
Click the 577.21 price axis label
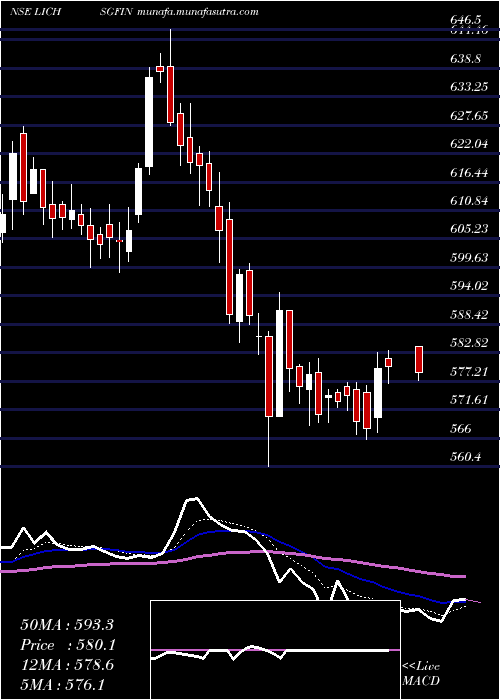(x=468, y=371)
